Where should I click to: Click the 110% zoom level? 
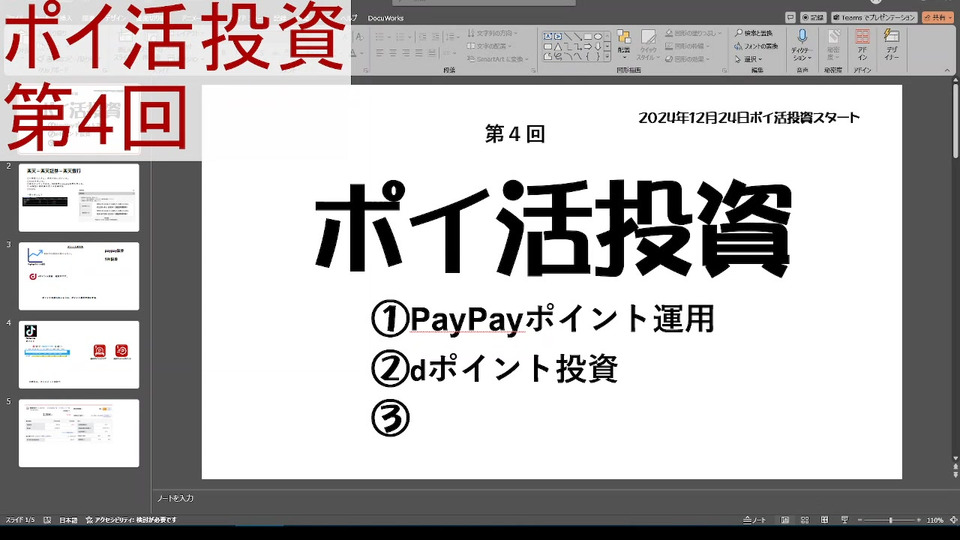(935, 520)
